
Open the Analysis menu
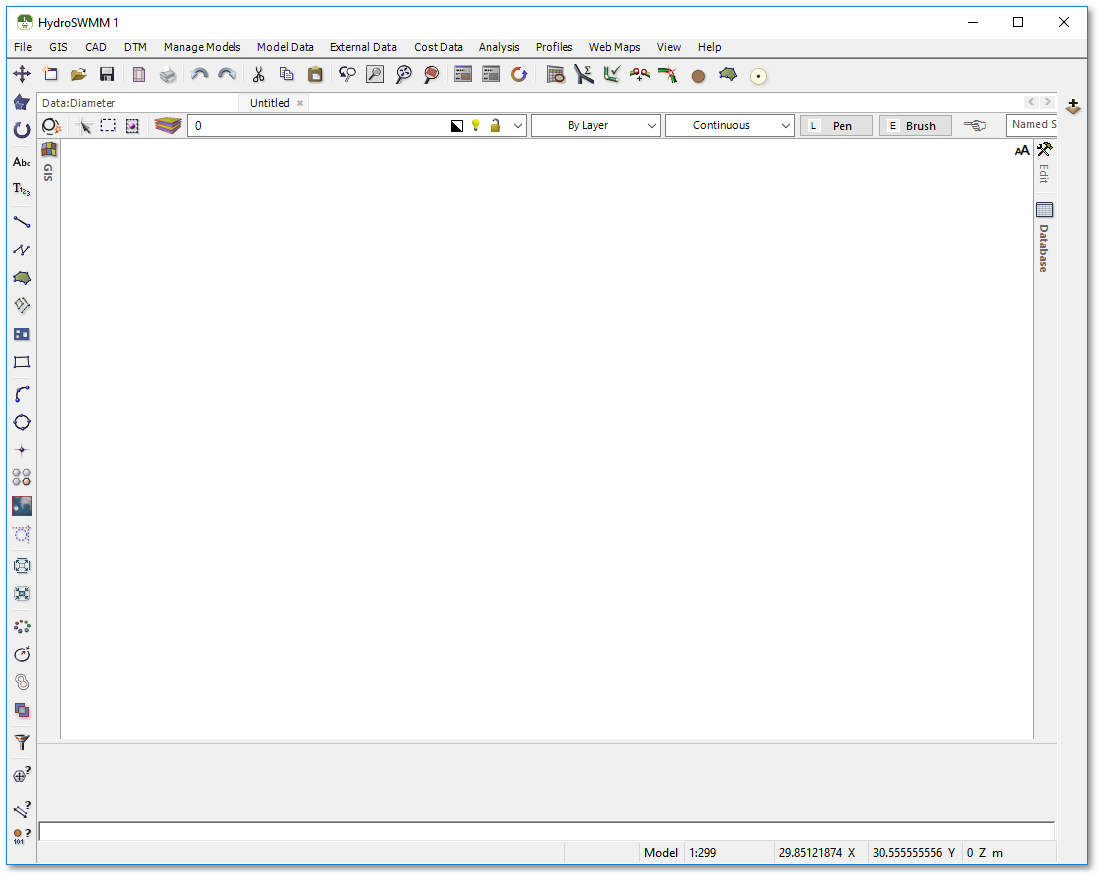499,47
